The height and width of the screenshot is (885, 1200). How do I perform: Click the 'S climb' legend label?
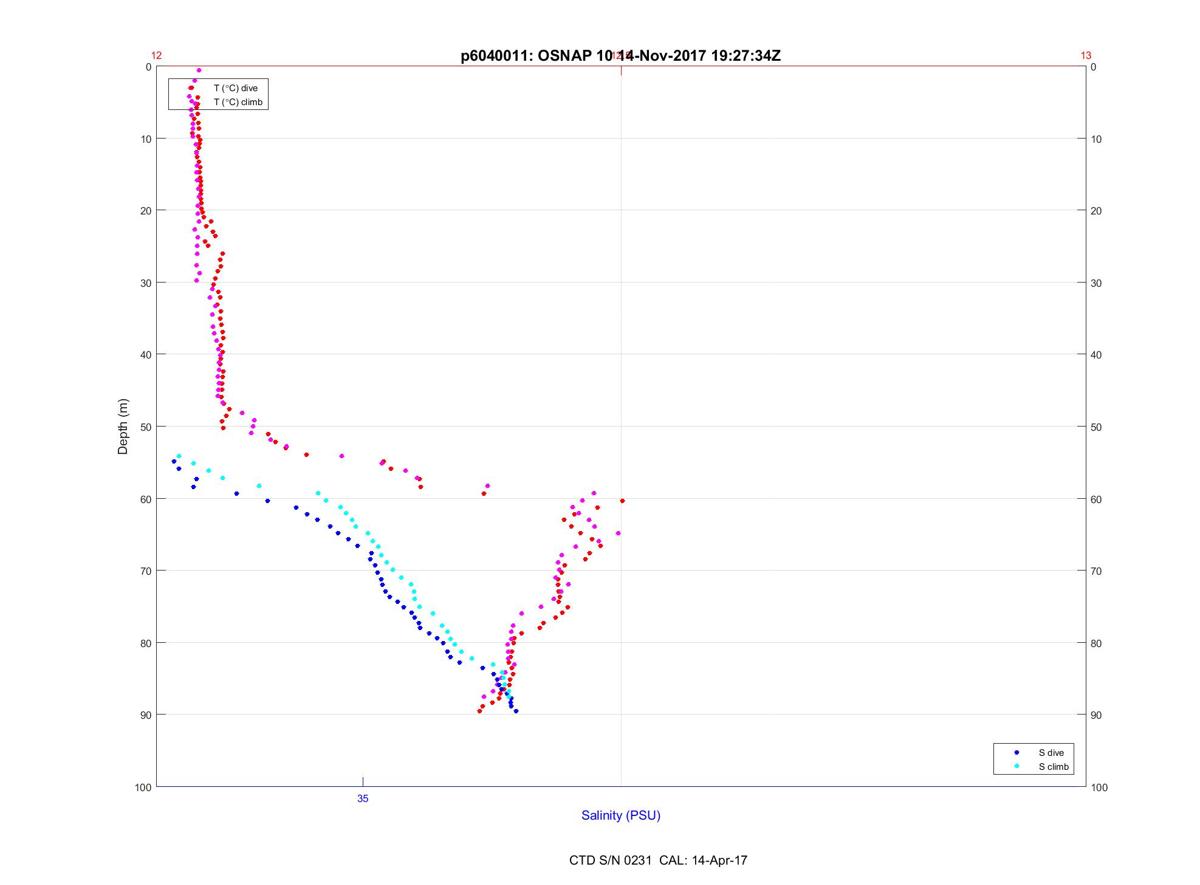pos(1053,766)
